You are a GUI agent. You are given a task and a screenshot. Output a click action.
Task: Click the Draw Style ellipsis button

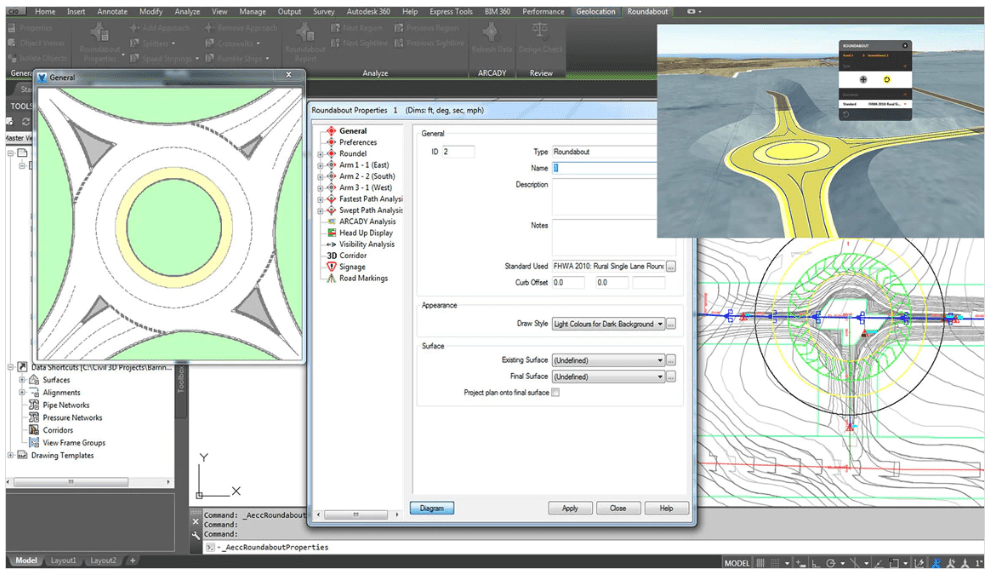(x=671, y=324)
